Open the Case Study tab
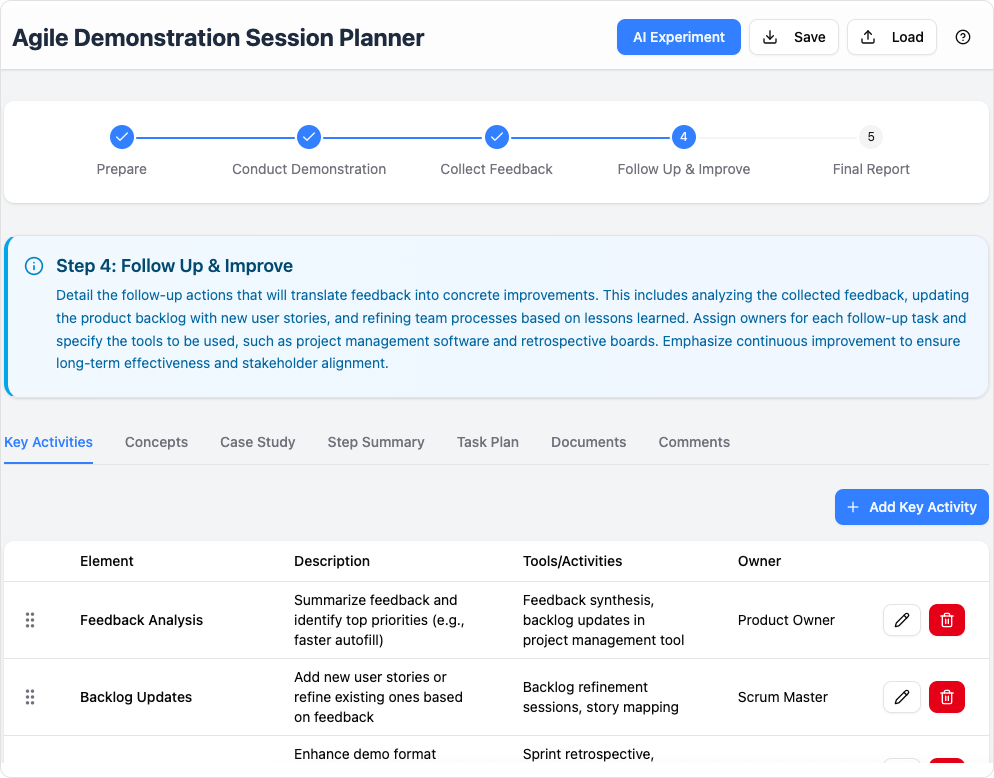994x778 pixels. 257,443
